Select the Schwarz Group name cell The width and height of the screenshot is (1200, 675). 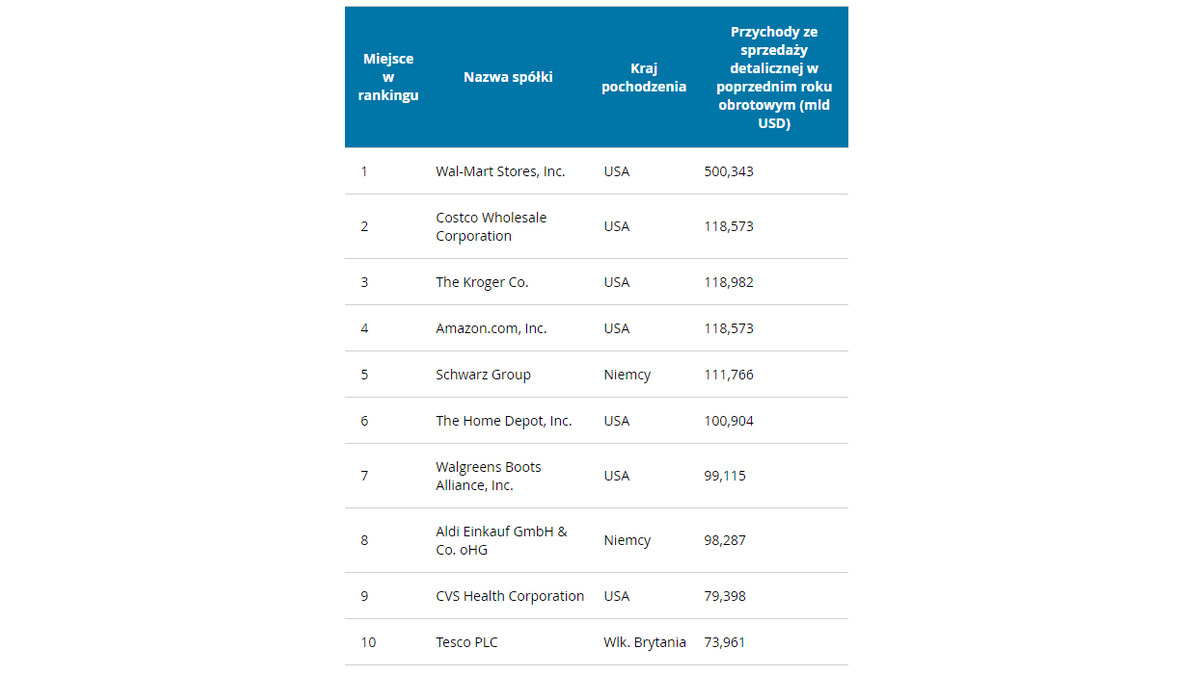[x=483, y=375]
